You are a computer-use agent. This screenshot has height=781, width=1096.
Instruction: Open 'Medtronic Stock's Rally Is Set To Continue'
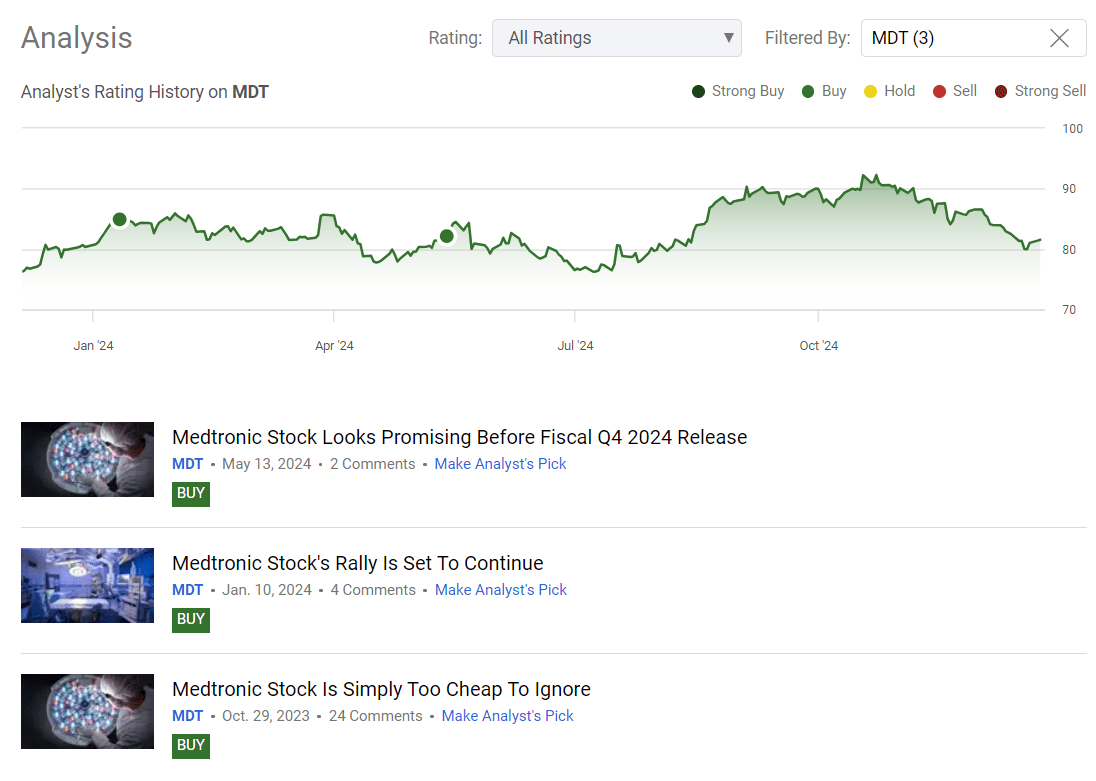(357, 563)
